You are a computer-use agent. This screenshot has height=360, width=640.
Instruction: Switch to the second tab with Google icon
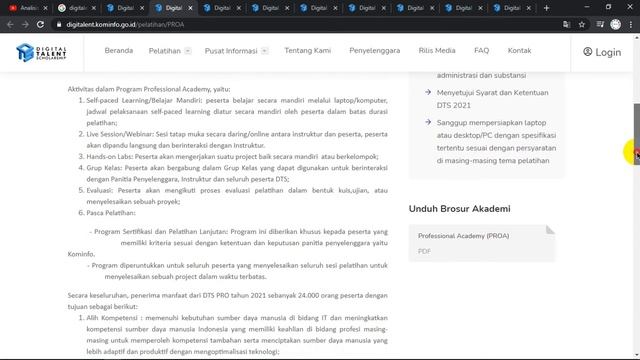click(x=77, y=8)
